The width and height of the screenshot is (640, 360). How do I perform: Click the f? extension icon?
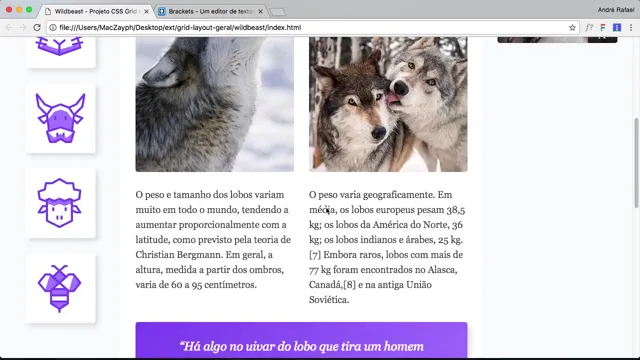coord(589,27)
